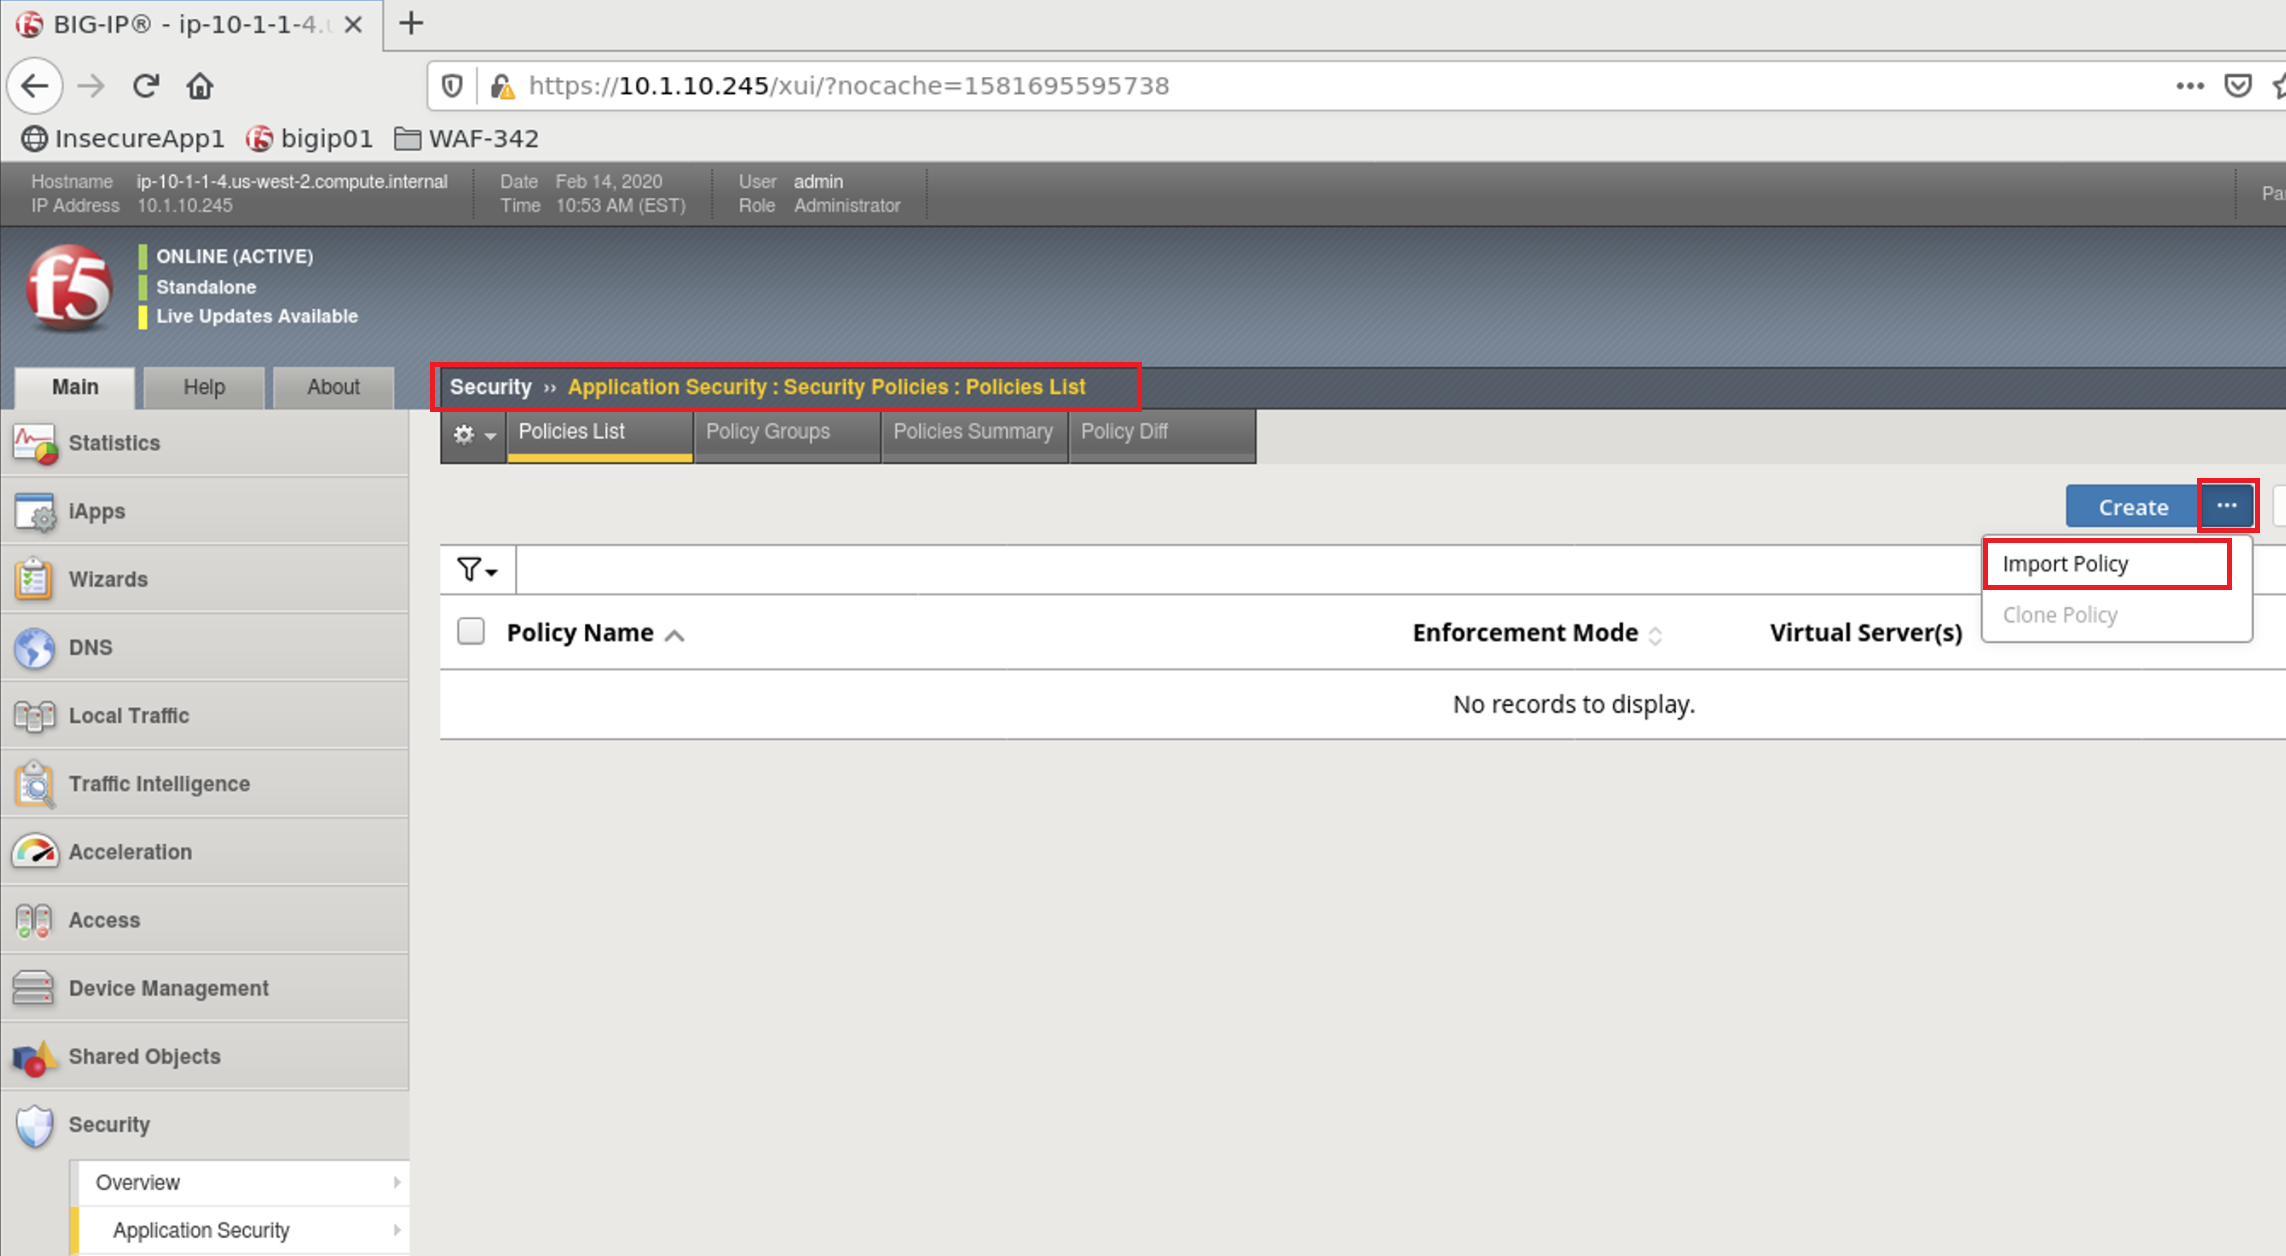Reload the BIG-IP page

146,86
